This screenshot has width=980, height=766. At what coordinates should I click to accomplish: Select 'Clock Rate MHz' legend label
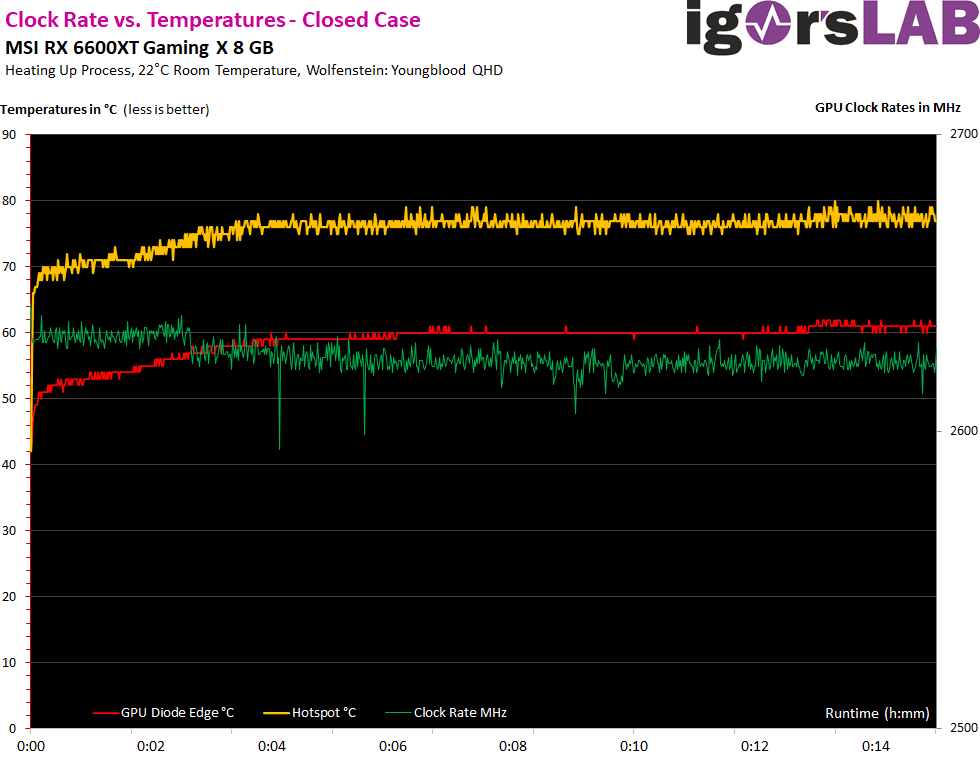click(460, 713)
